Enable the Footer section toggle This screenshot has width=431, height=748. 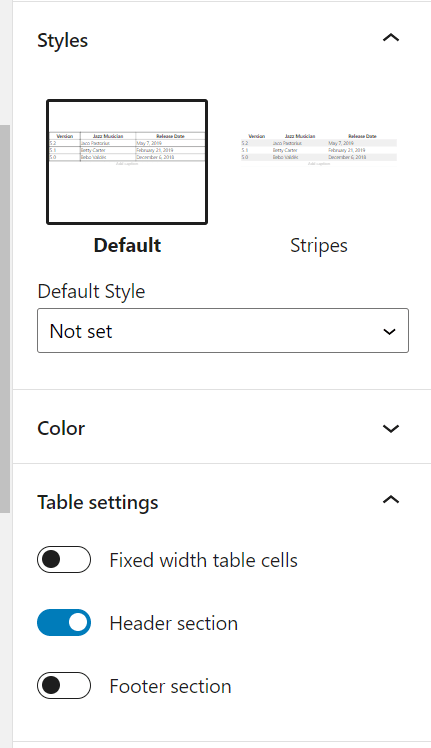point(64,686)
